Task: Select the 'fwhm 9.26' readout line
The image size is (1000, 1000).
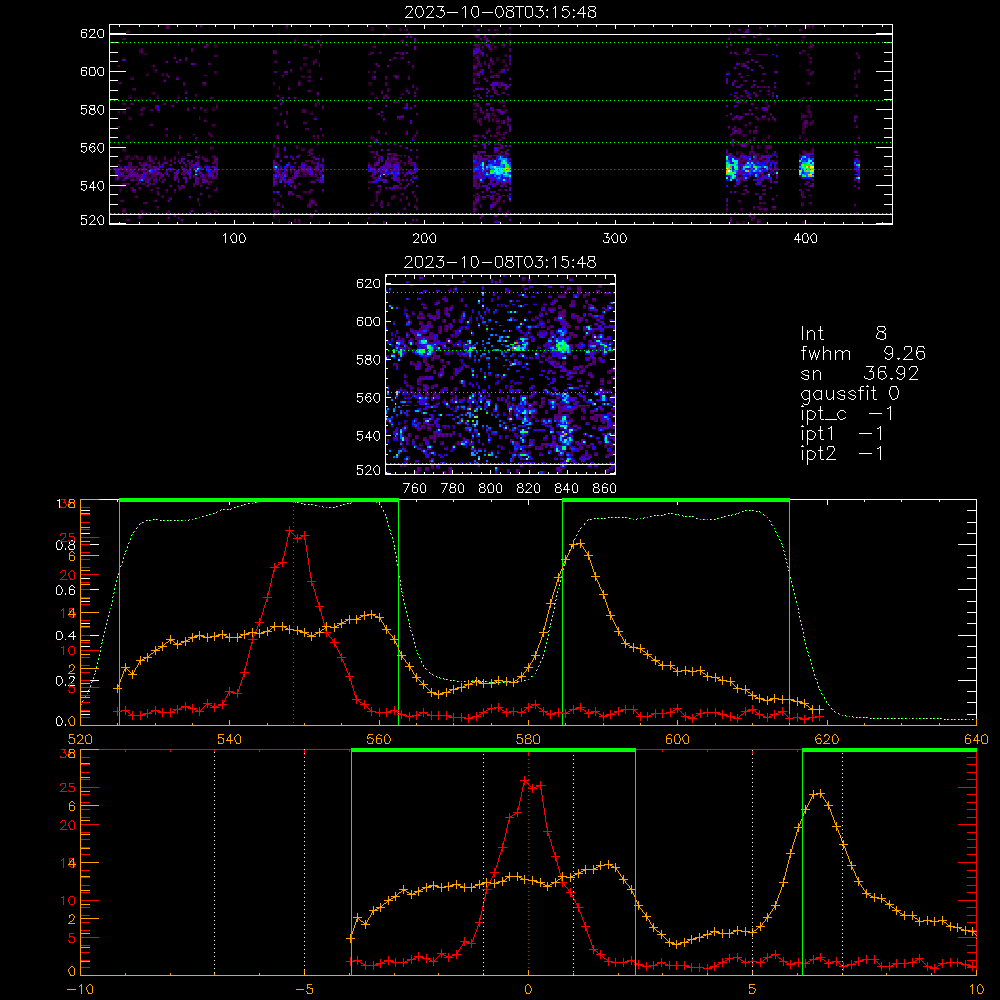Action: point(863,353)
